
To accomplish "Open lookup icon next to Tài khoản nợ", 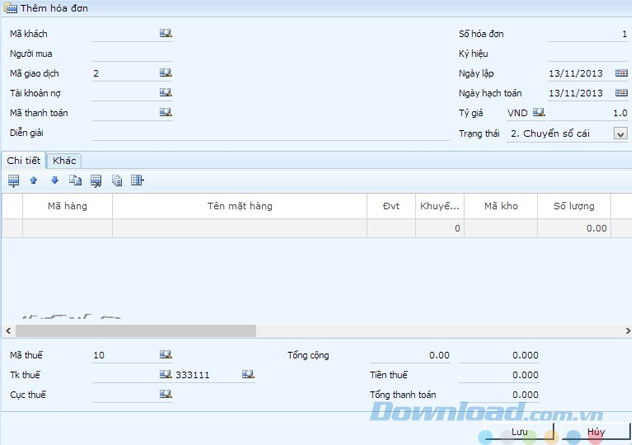I will tap(165, 93).
